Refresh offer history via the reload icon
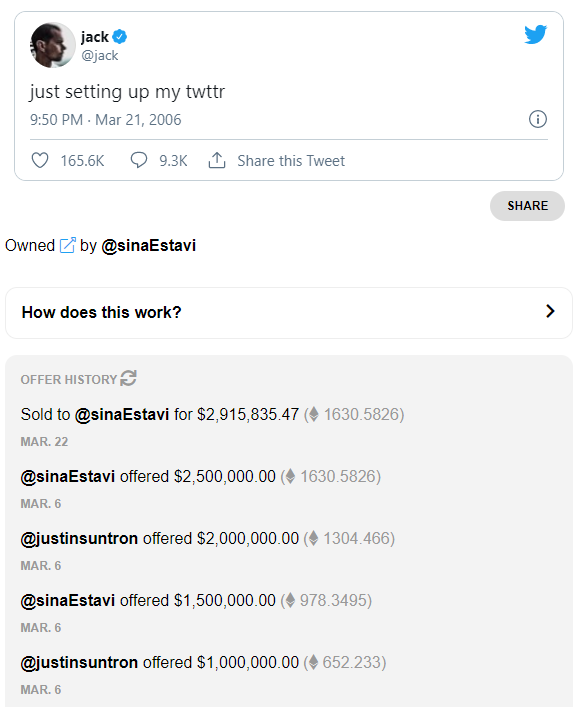This screenshot has height=707, width=581. [128, 378]
